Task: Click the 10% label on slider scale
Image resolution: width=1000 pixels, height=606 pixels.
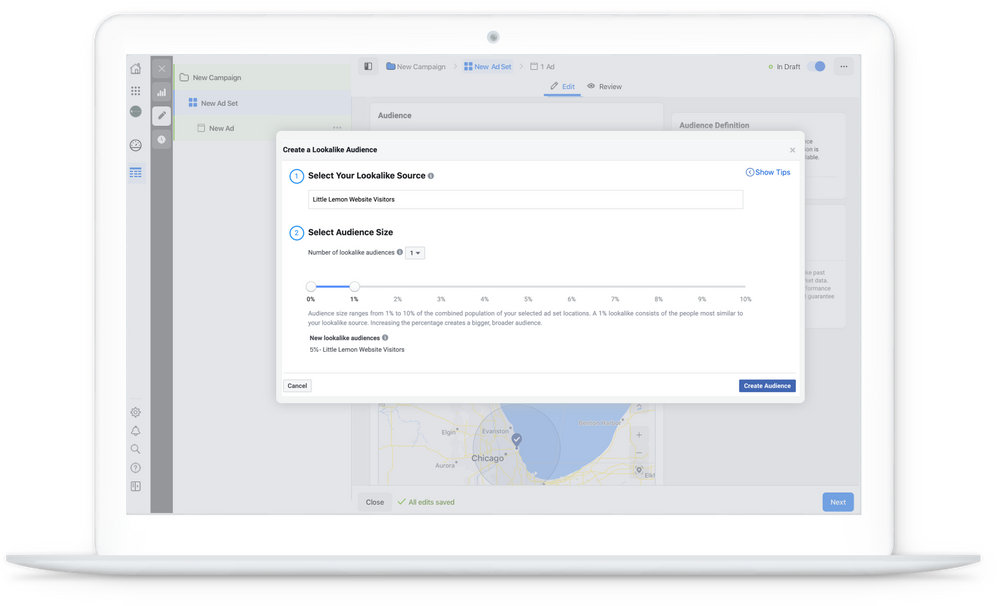Action: click(x=745, y=299)
